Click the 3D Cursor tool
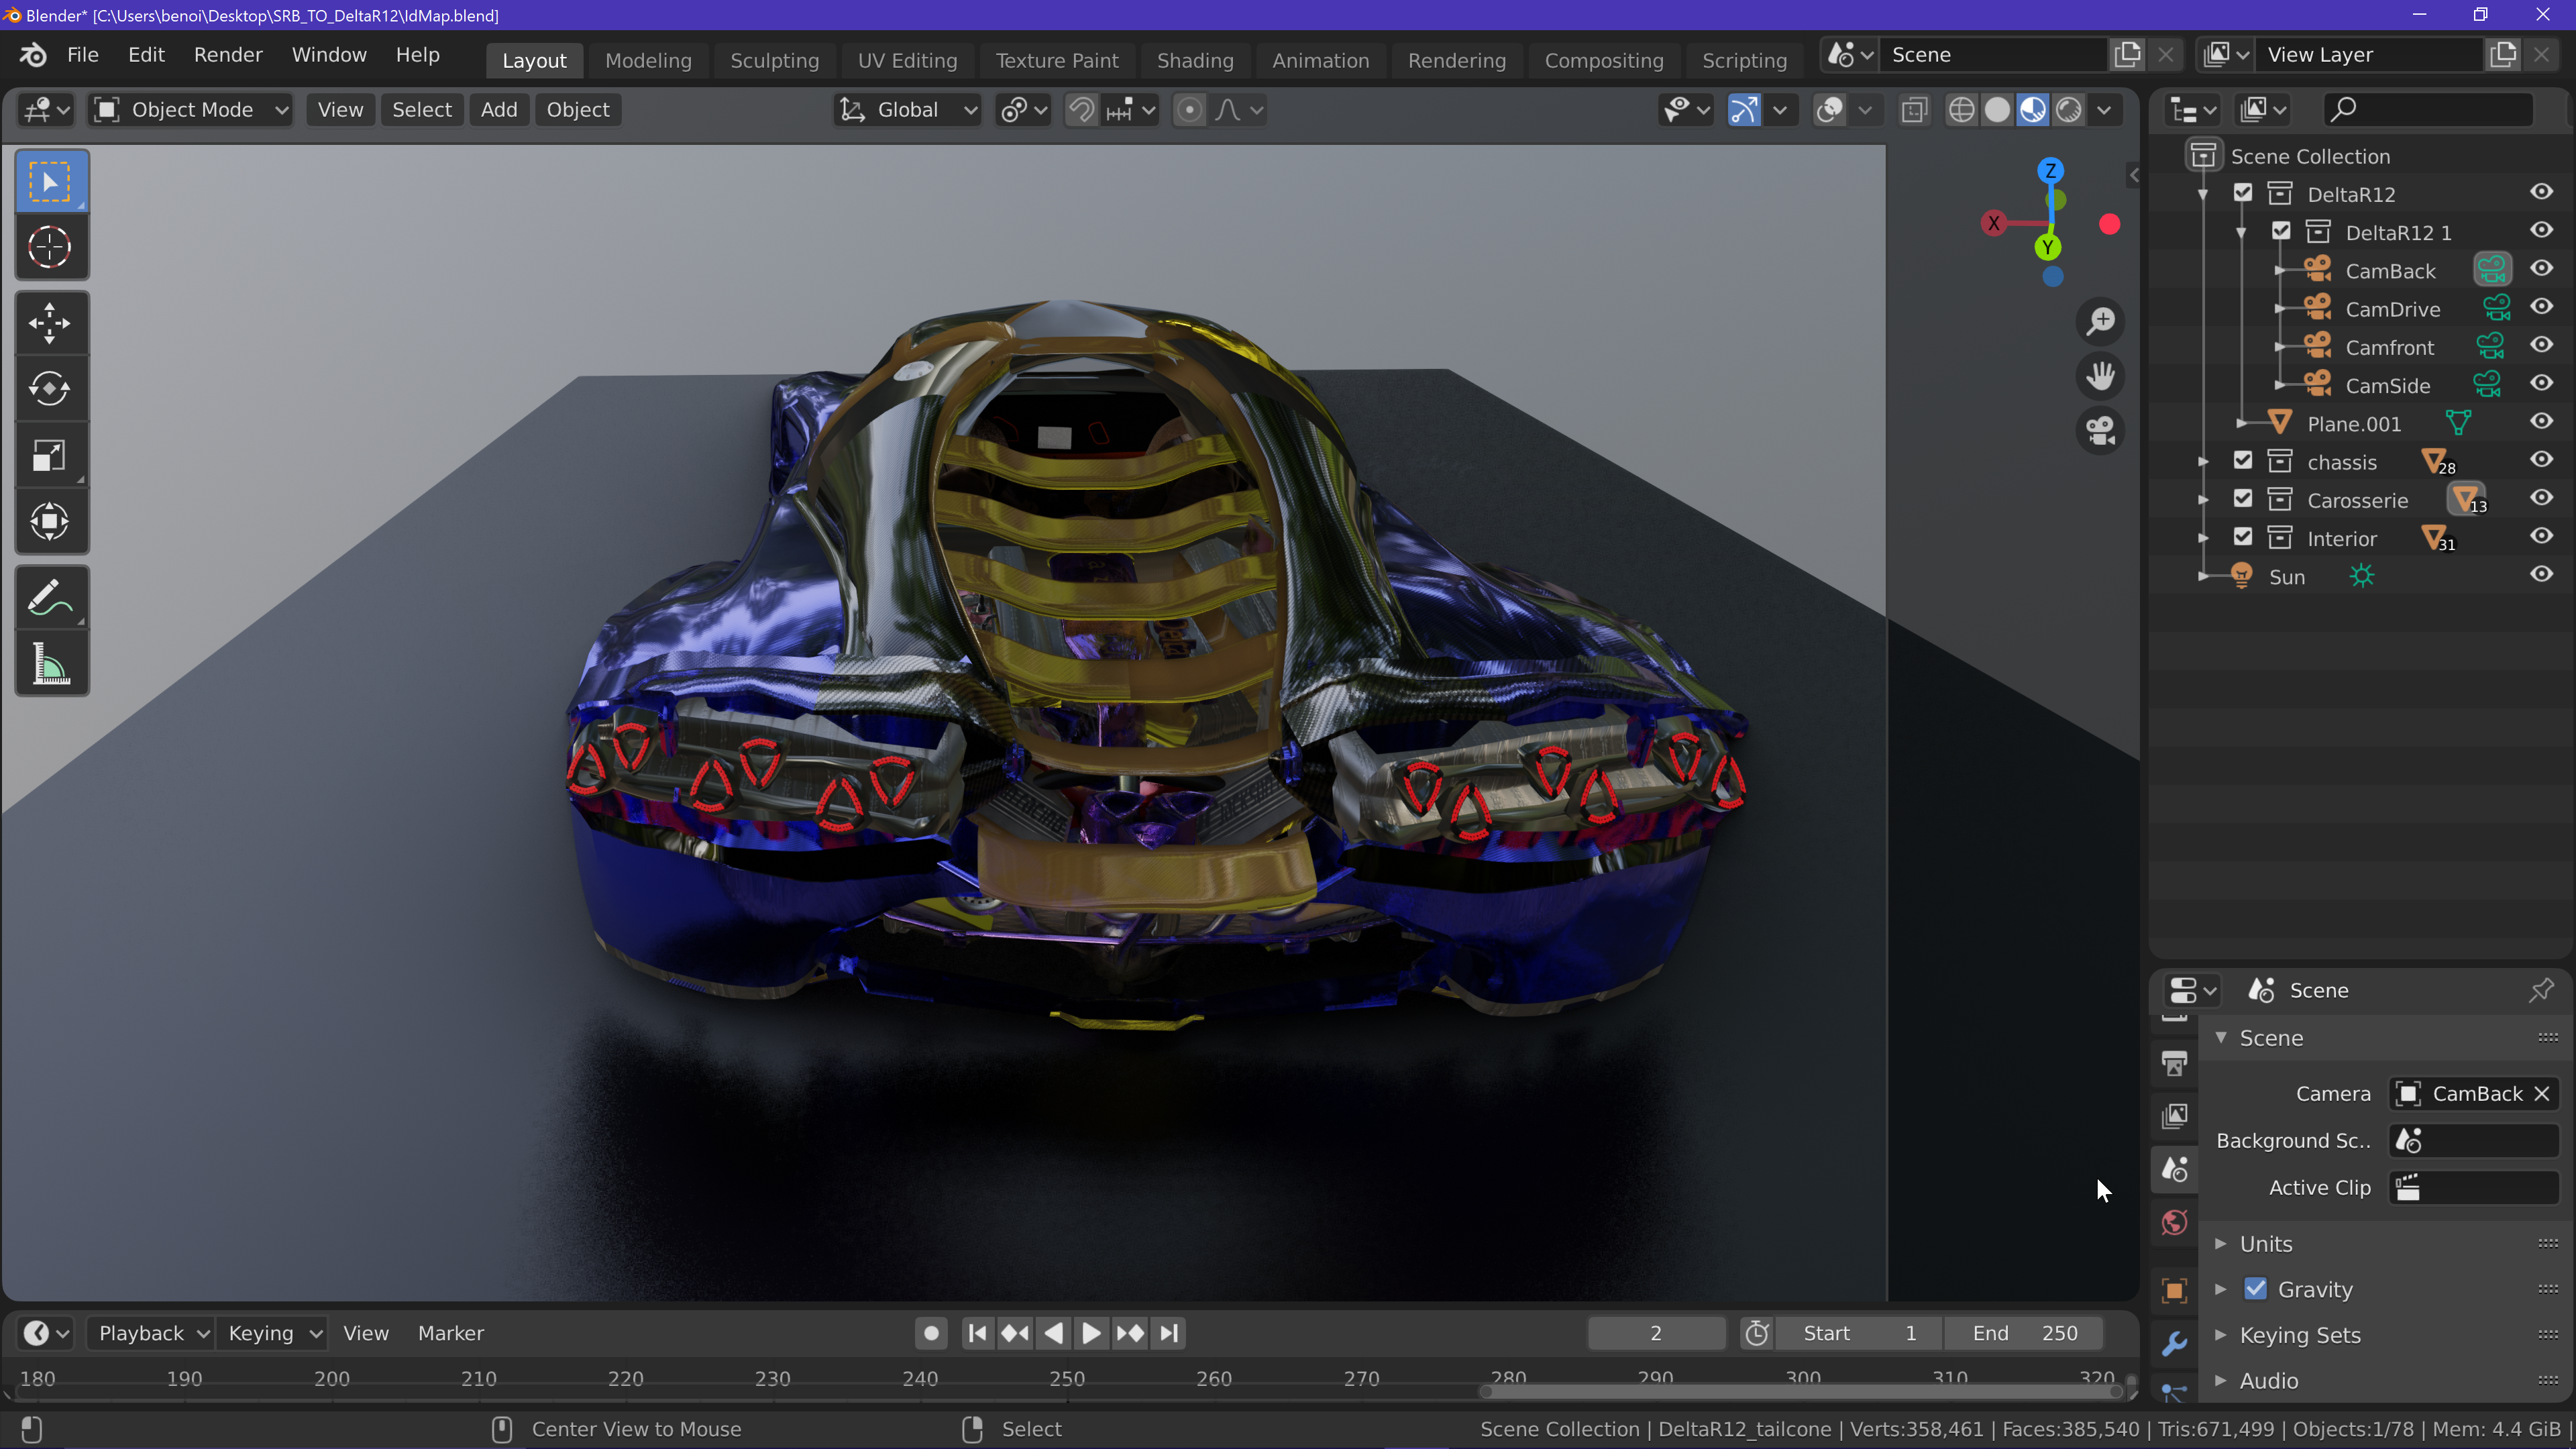Image resolution: width=2576 pixels, height=1449 pixels. pos(50,247)
